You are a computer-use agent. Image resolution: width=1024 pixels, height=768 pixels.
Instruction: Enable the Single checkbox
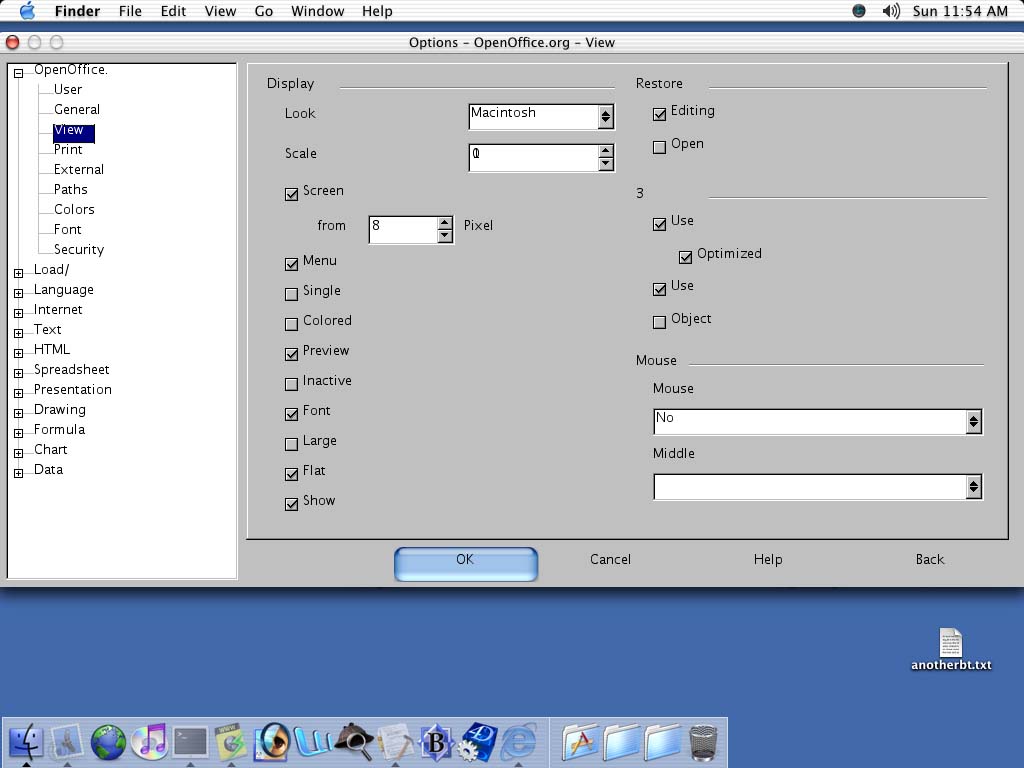[x=291, y=294]
